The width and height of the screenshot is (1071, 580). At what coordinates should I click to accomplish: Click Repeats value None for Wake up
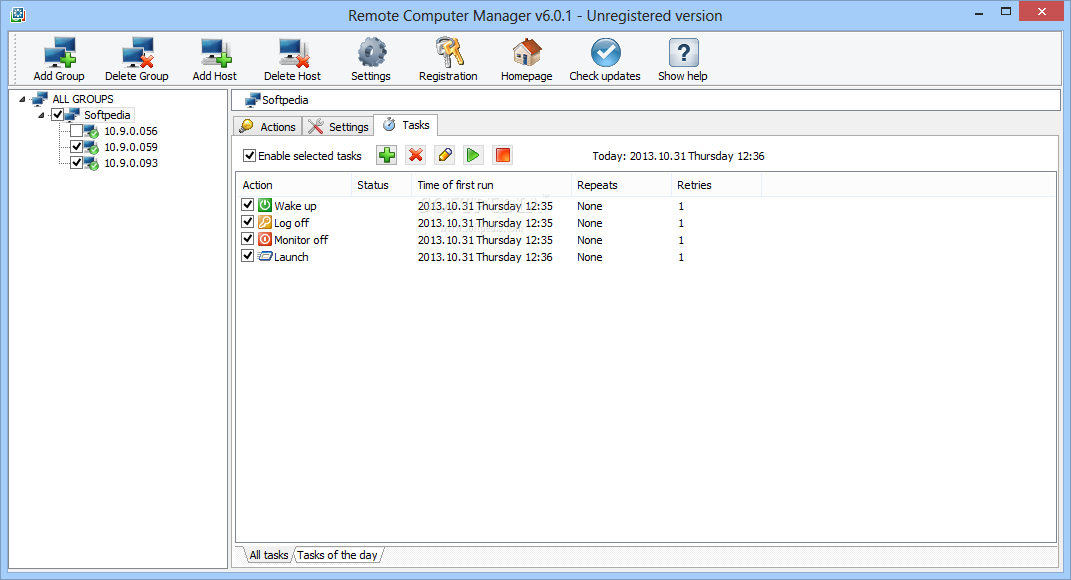pyautogui.click(x=589, y=206)
